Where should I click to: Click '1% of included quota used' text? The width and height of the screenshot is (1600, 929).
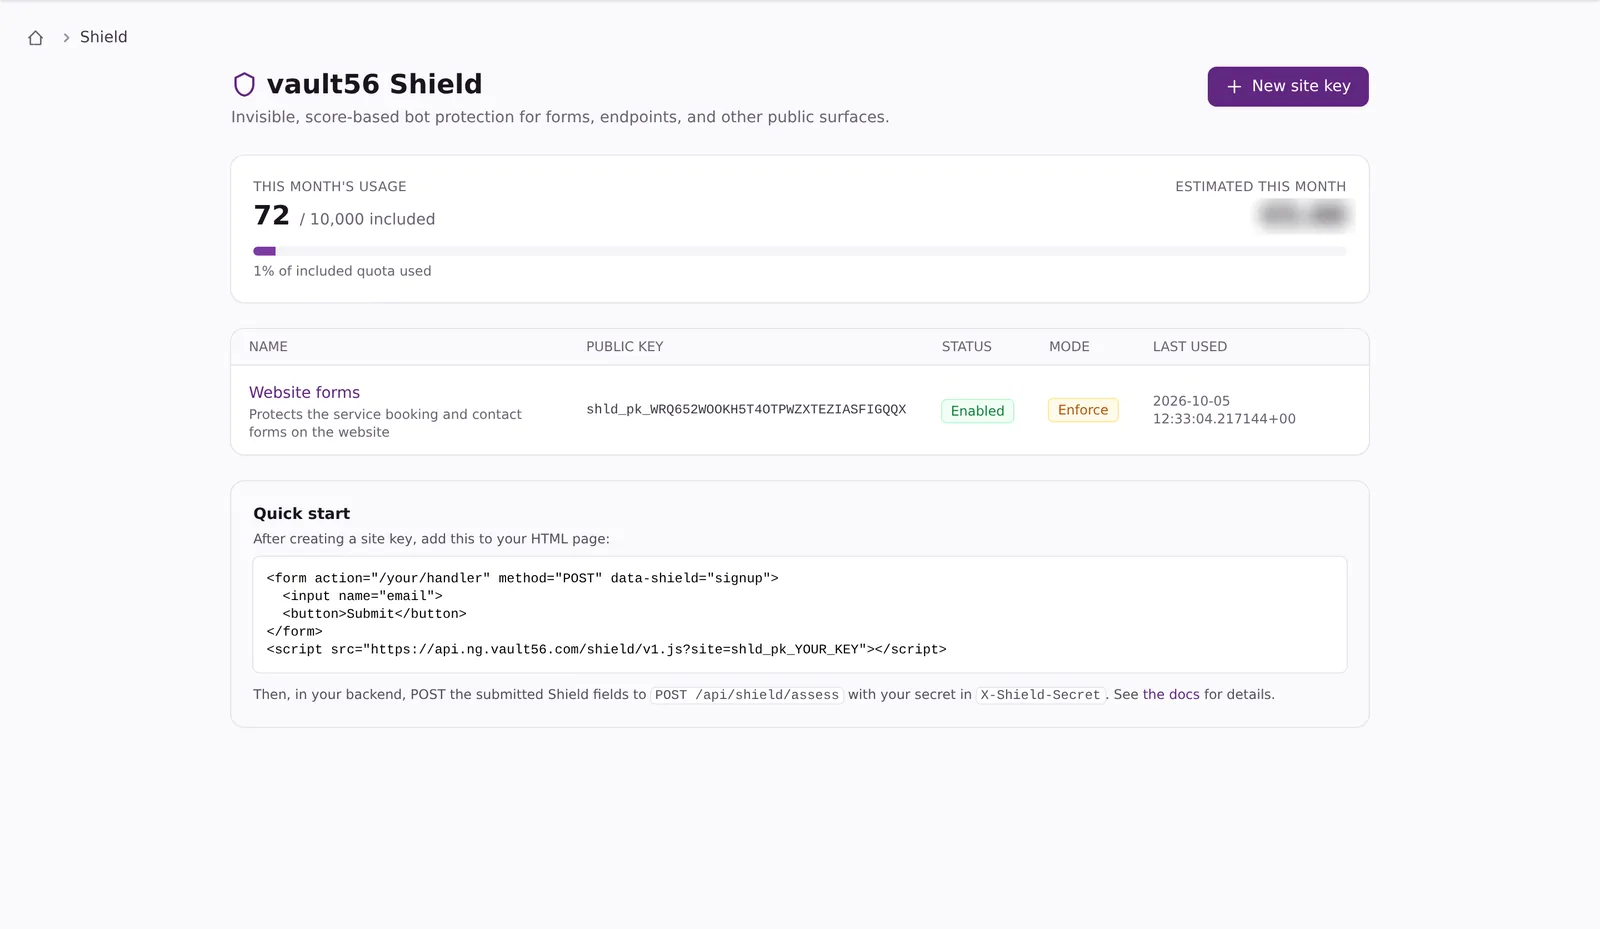(342, 271)
